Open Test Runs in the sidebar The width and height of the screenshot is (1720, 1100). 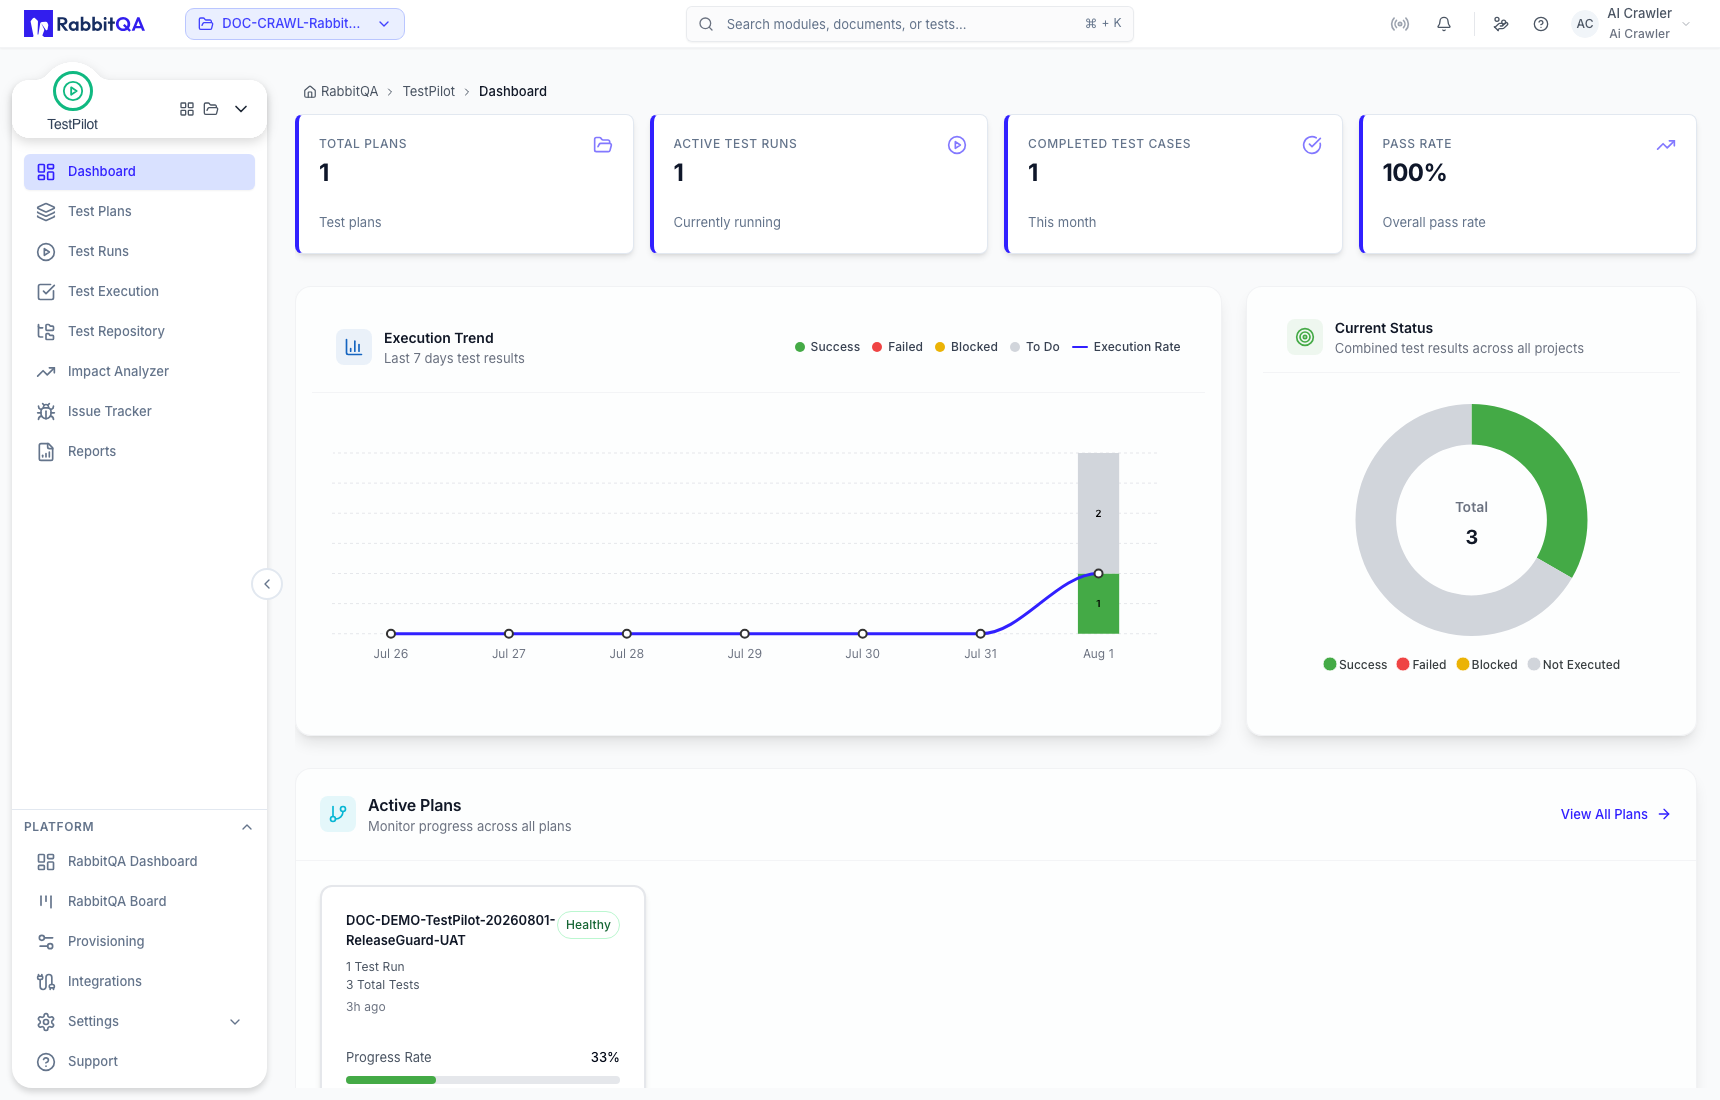pyautogui.click(x=139, y=252)
